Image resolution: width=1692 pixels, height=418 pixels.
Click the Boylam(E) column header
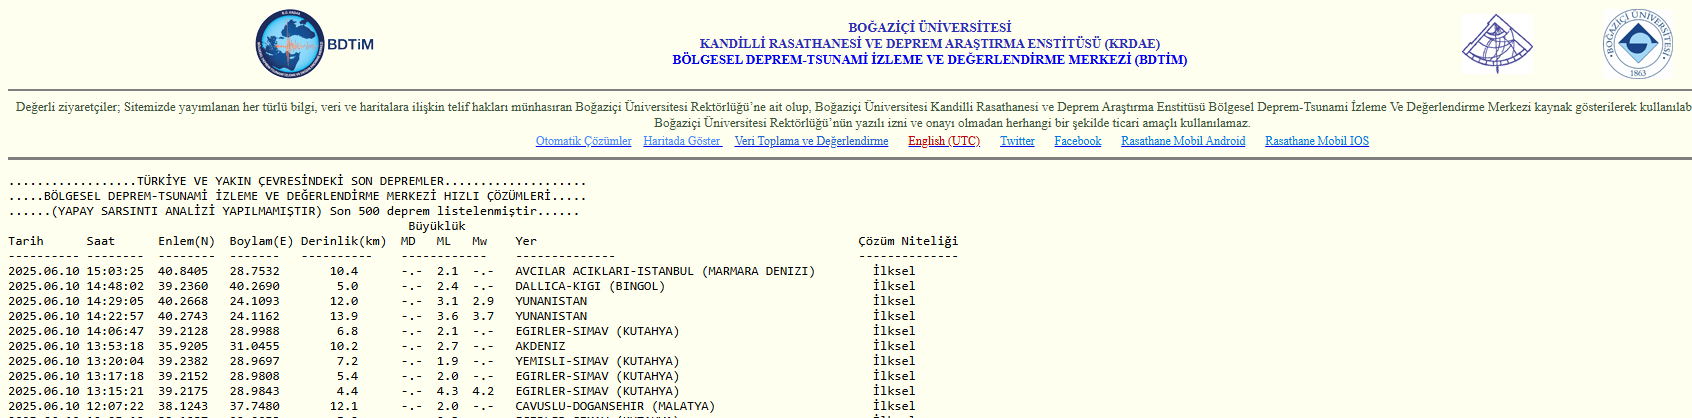tap(261, 241)
